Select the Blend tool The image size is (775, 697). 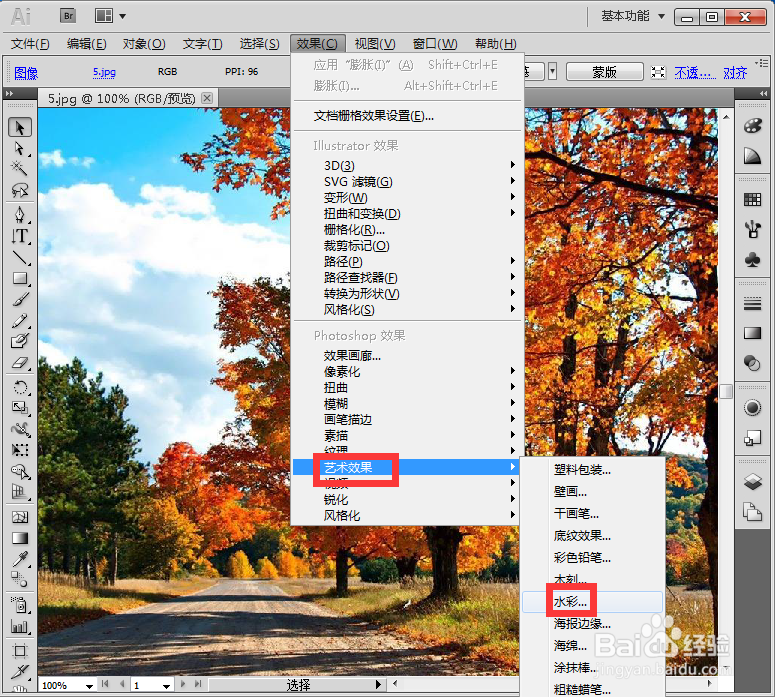point(20,579)
